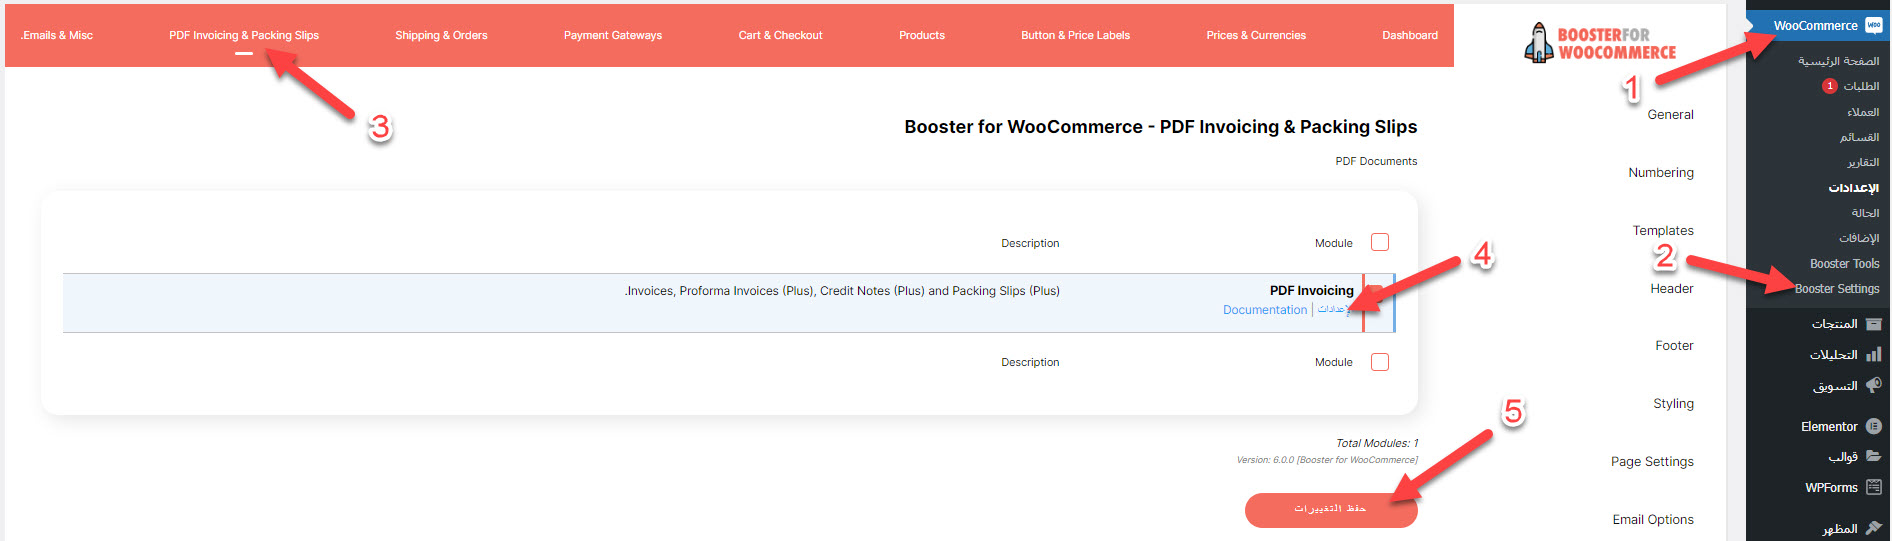Toggle the select-all Module checkbox in the table header
The image size is (1892, 541).
tap(1380, 242)
